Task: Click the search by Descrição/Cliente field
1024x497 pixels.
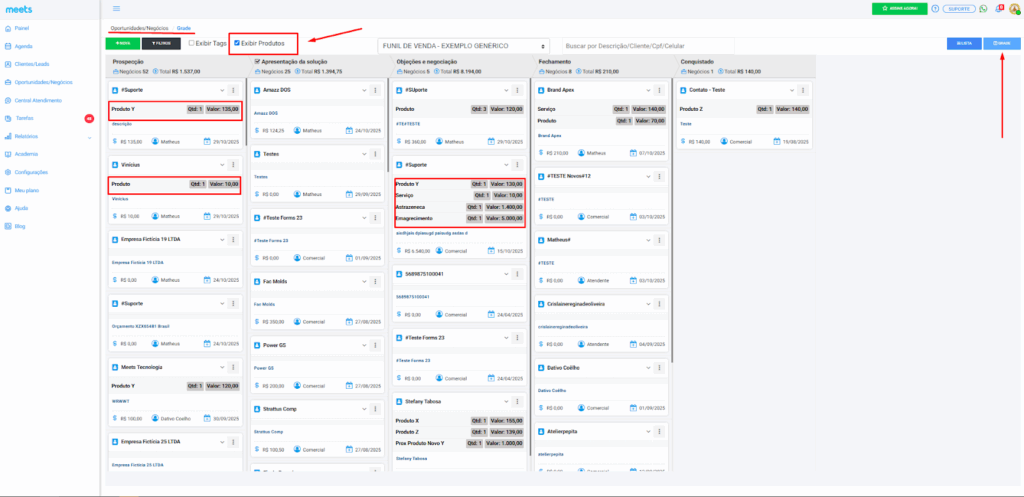Action: pyautogui.click(x=647, y=46)
